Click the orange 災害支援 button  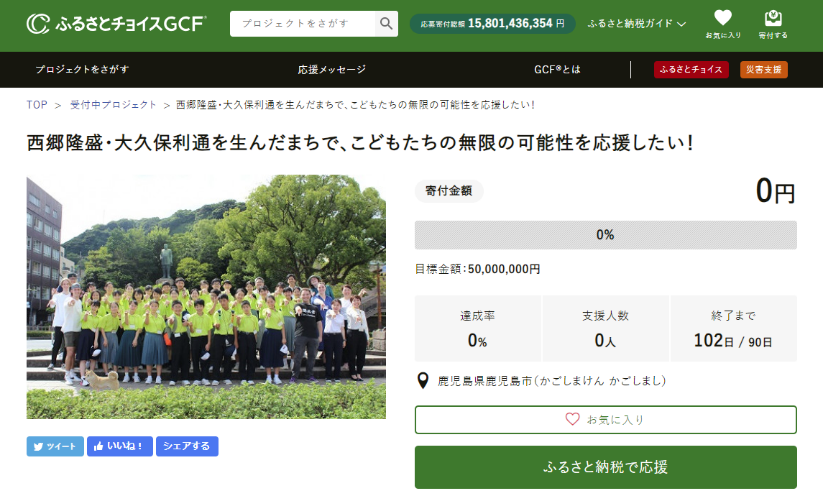pos(763,70)
